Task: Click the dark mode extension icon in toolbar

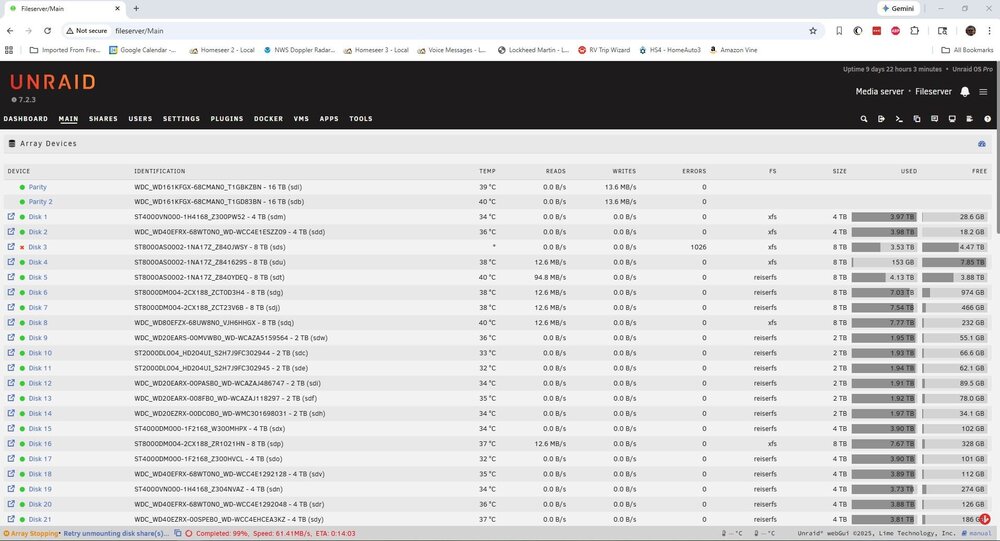Action: pyautogui.click(x=858, y=31)
